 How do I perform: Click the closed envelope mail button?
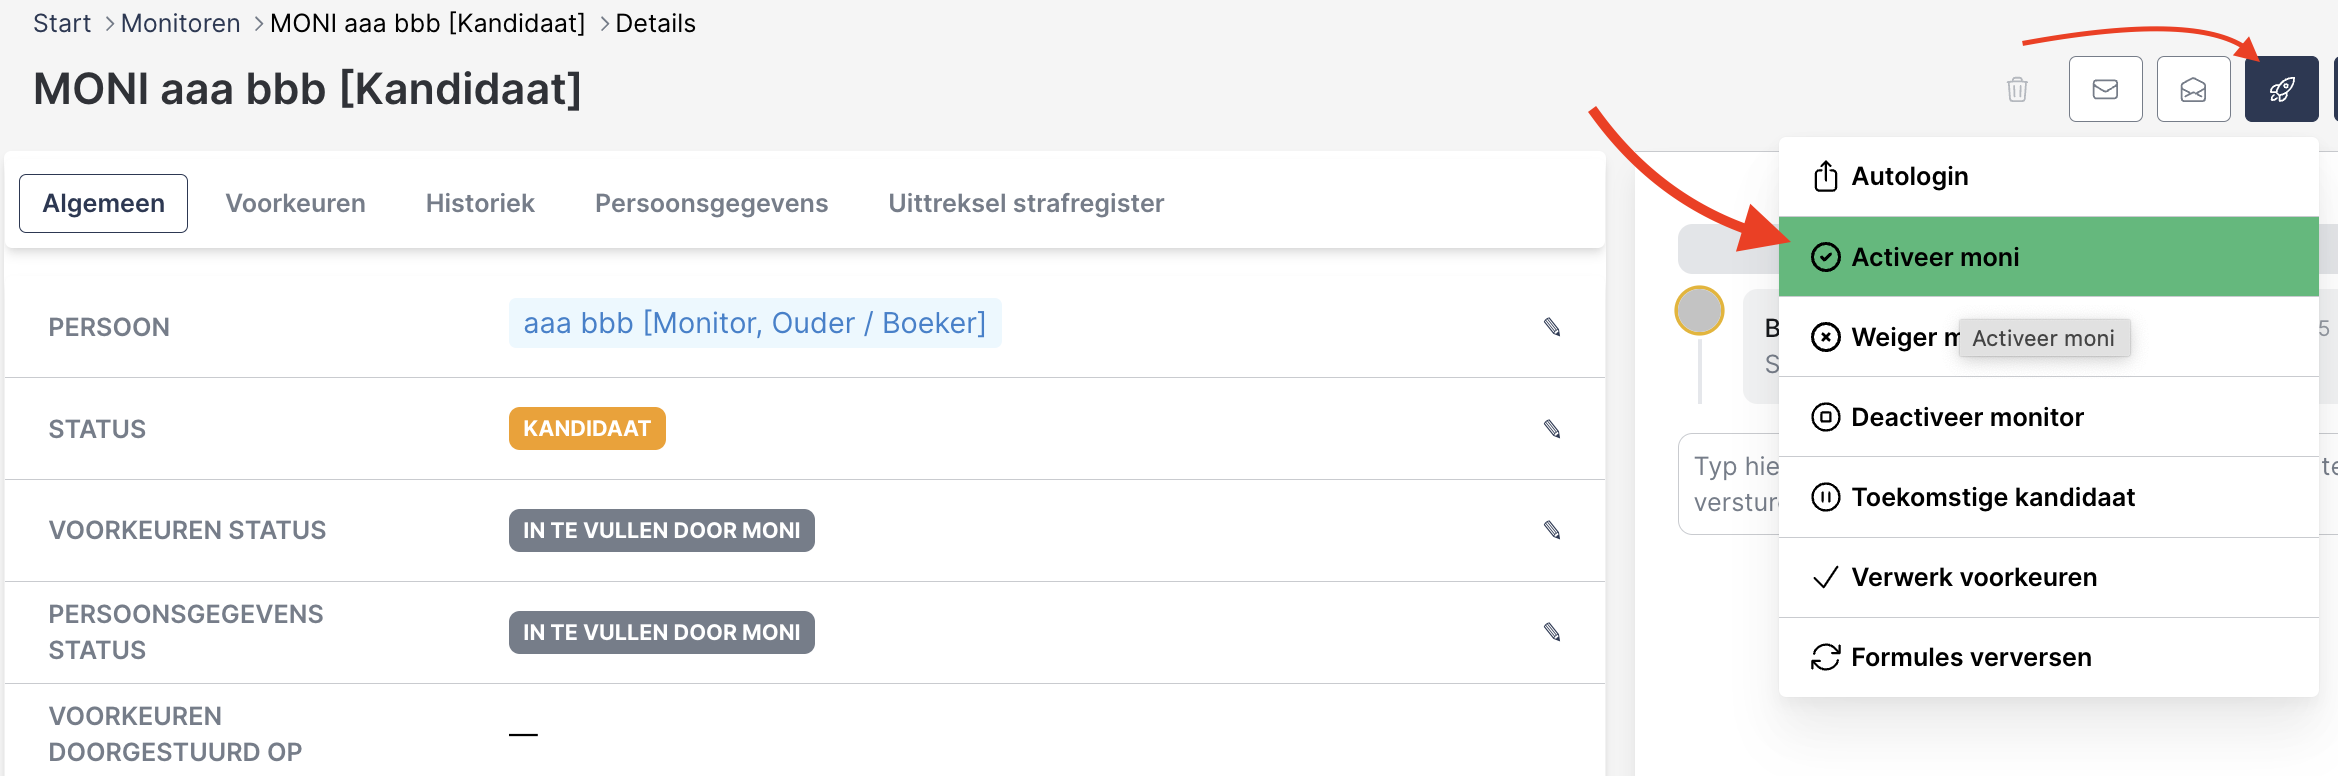coord(2105,90)
